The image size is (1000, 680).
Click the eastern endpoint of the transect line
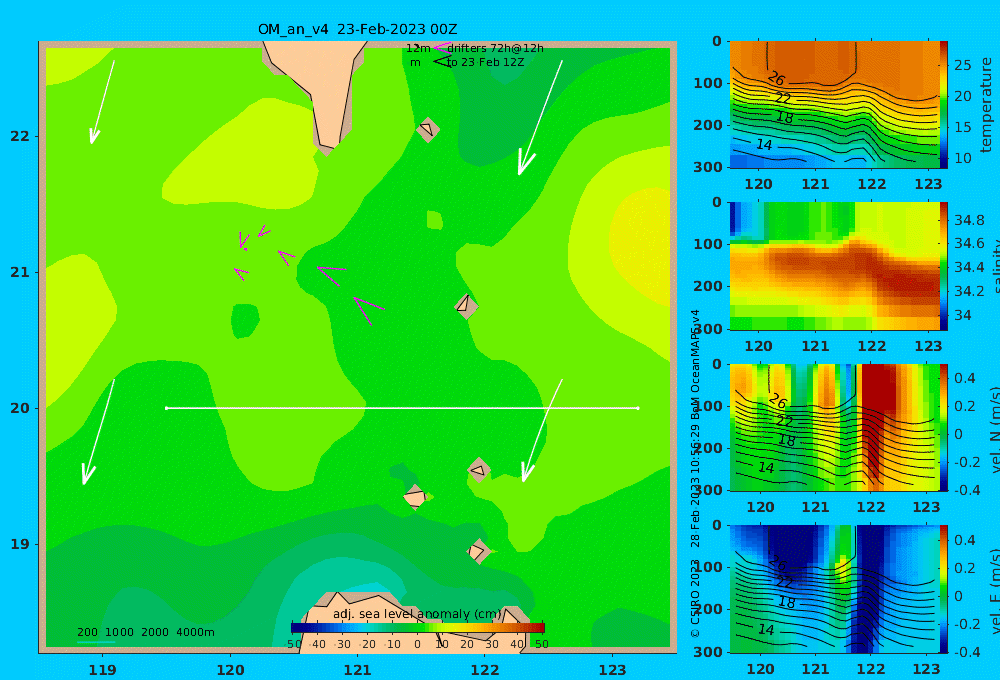click(x=638, y=408)
